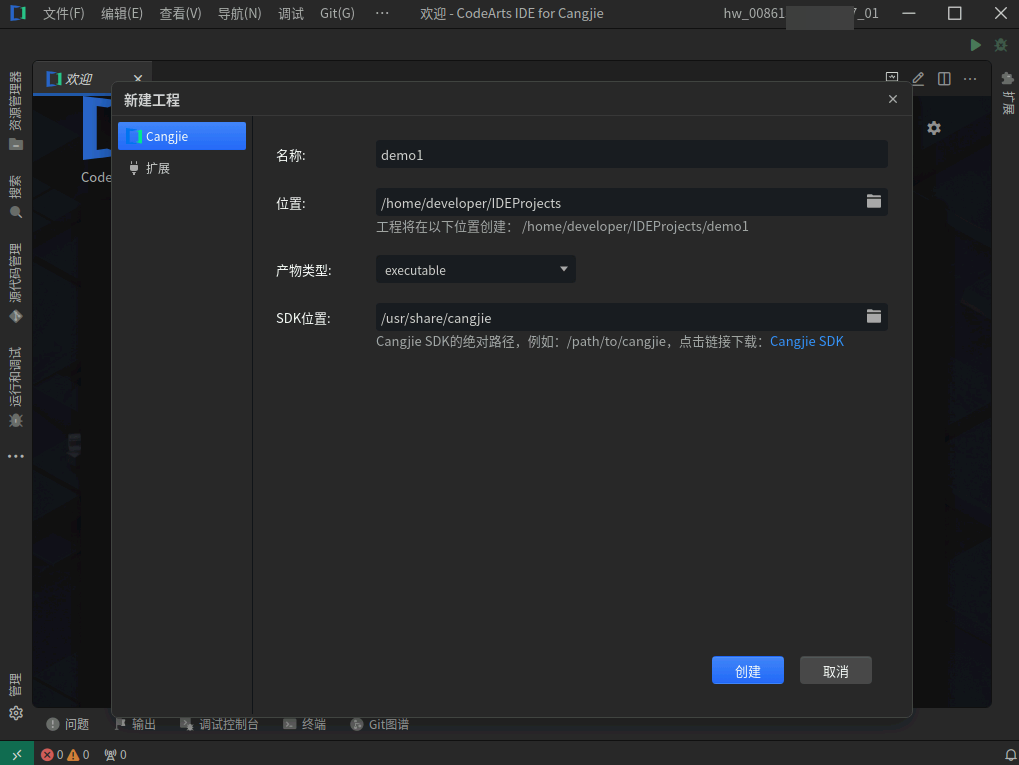Open the Search sidebar panel
Screen dimensions: 1019x765
[x=16, y=196]
